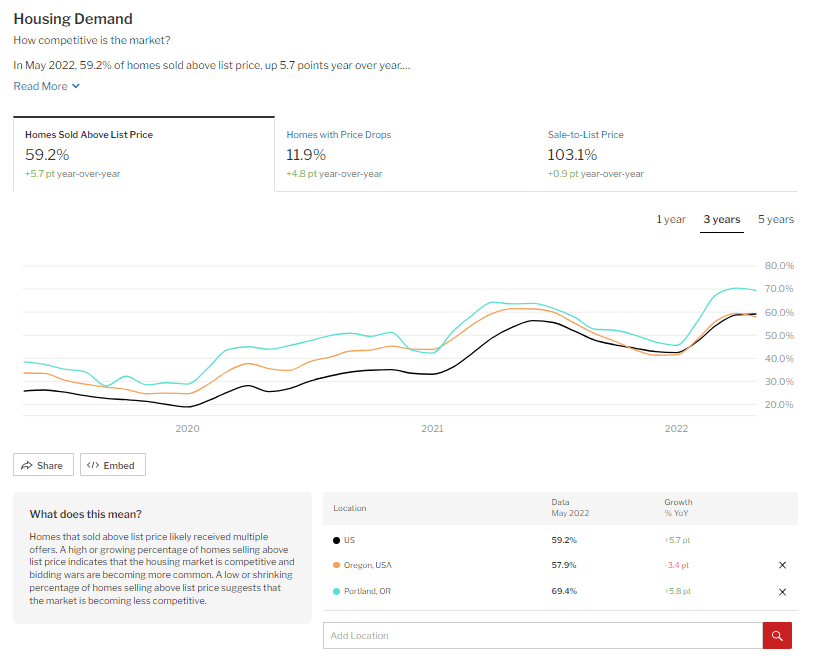Click the black US legend dot

(x=336, y=540)
